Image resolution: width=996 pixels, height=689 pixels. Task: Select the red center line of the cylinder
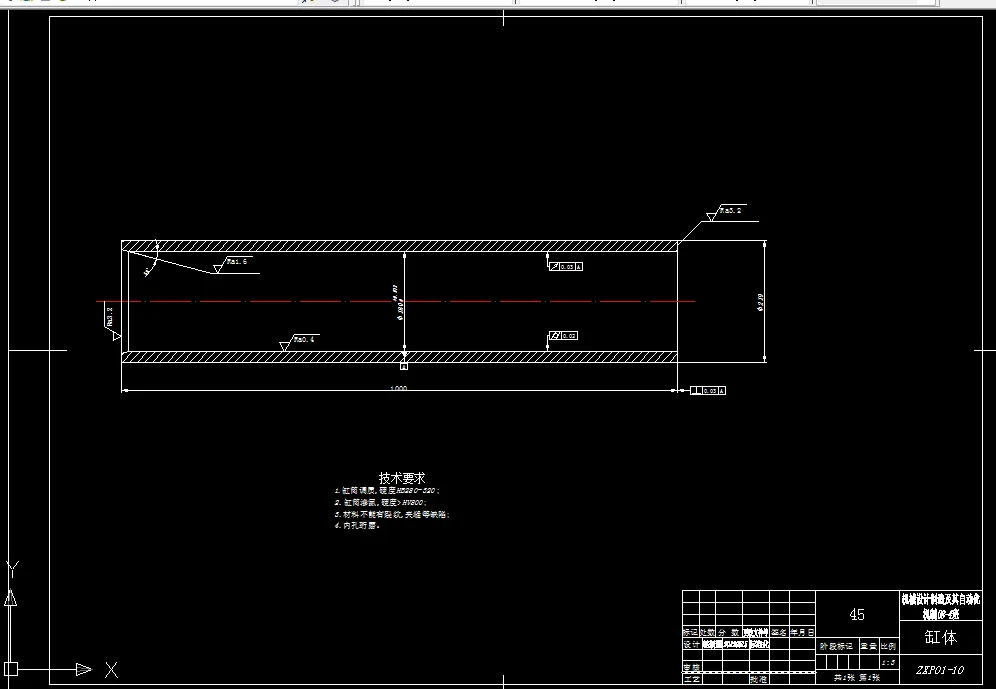tap(396, 301)
